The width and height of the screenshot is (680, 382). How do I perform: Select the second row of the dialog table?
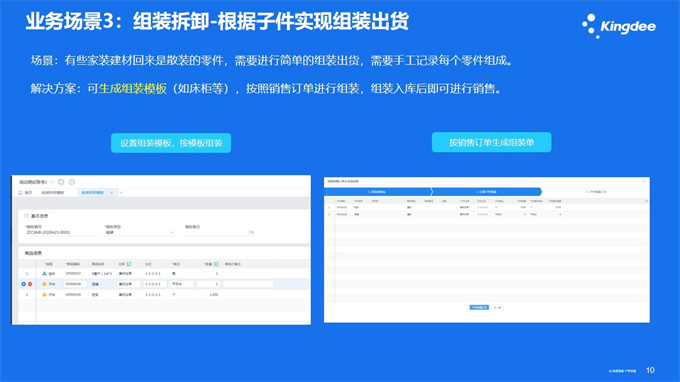[487, 214]
